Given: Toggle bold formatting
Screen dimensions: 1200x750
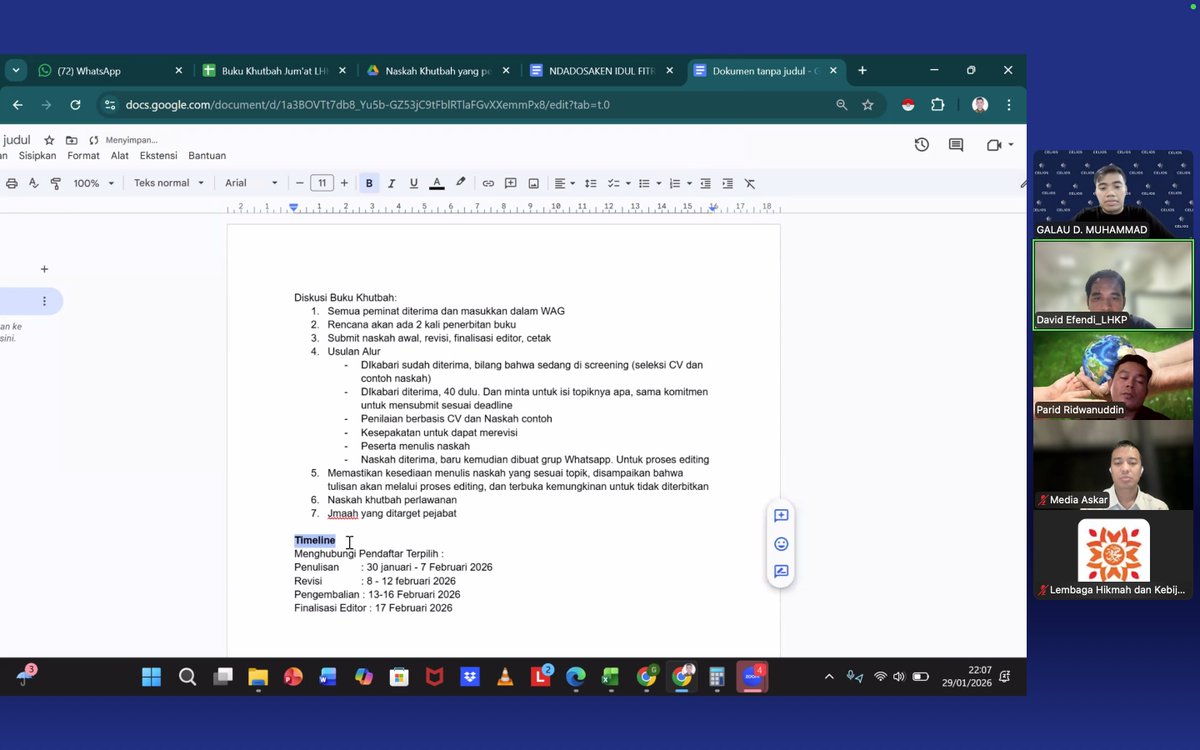Looking at the screenshot, I should 369,183.
